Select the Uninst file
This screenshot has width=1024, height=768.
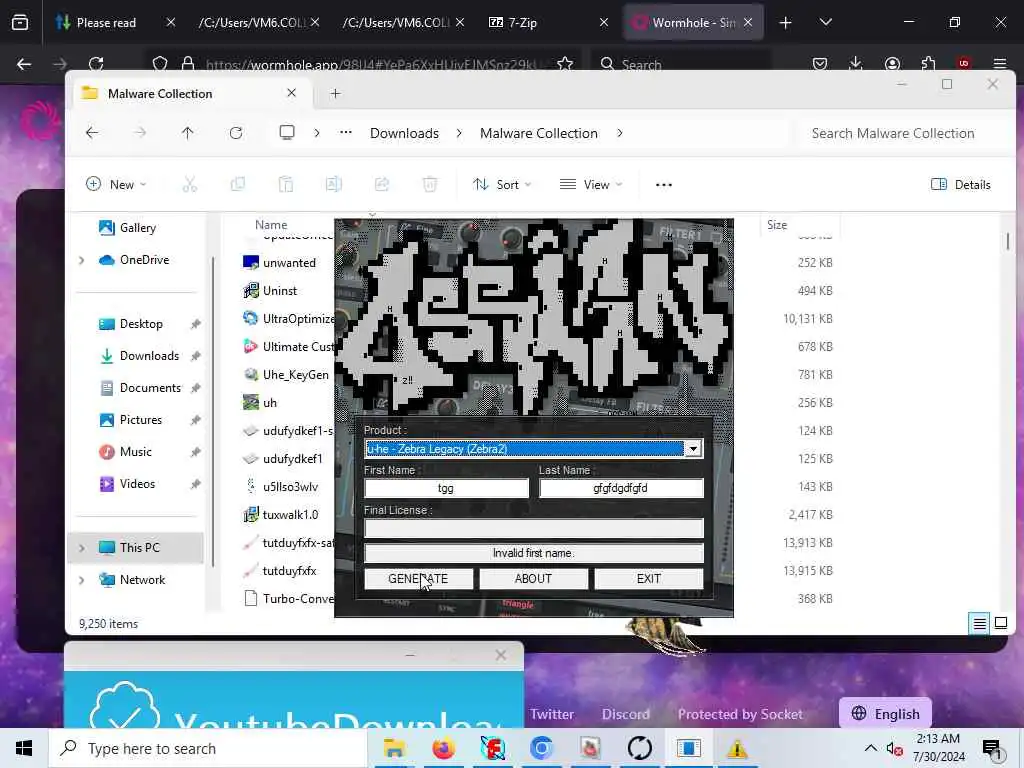(x=280, y=291)
